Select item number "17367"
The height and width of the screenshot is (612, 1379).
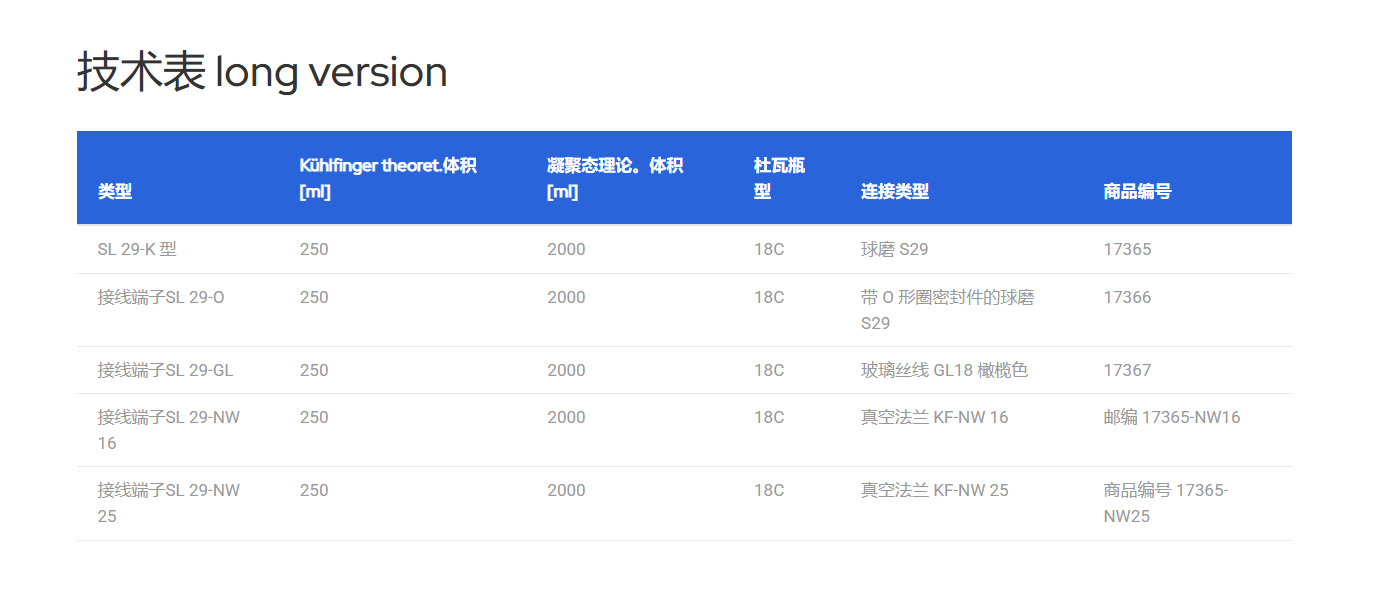coord(1127,370)
